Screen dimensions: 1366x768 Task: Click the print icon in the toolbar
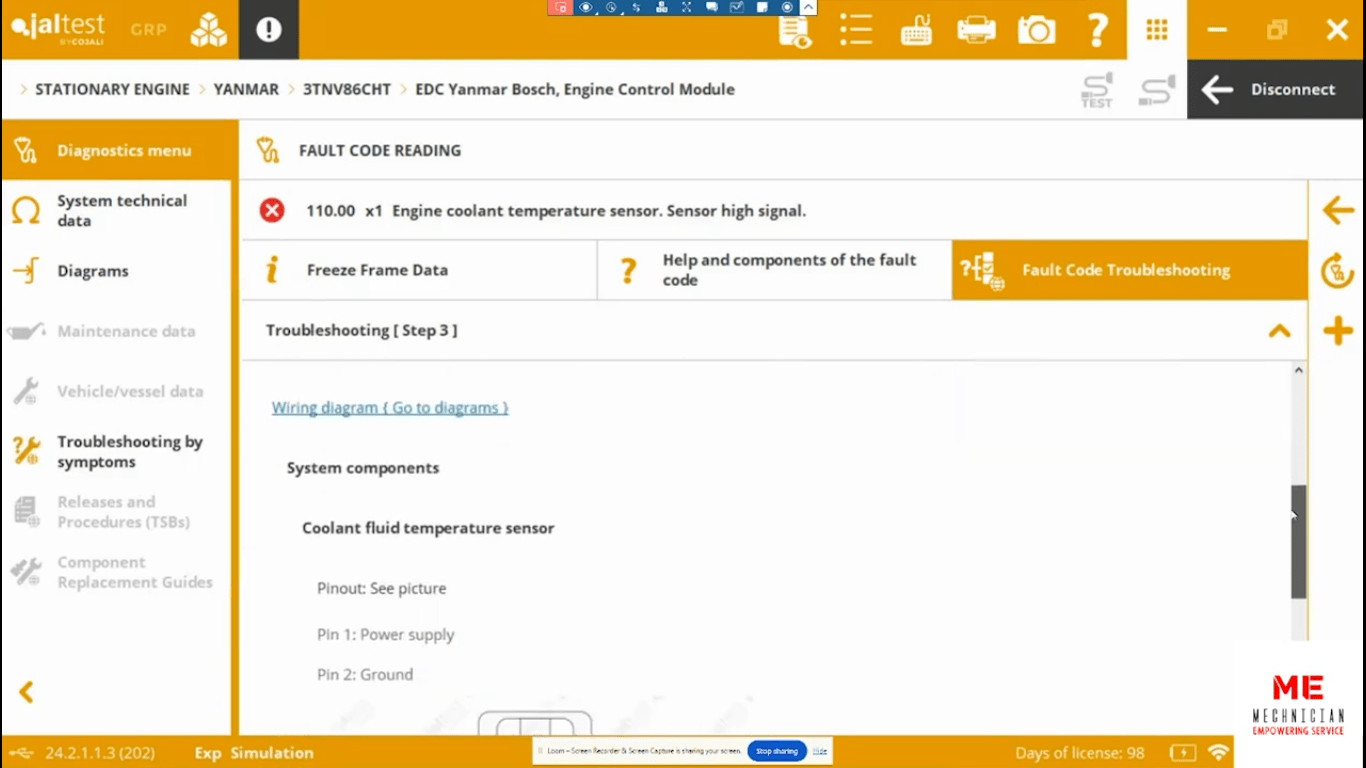(x=976, y=30)
